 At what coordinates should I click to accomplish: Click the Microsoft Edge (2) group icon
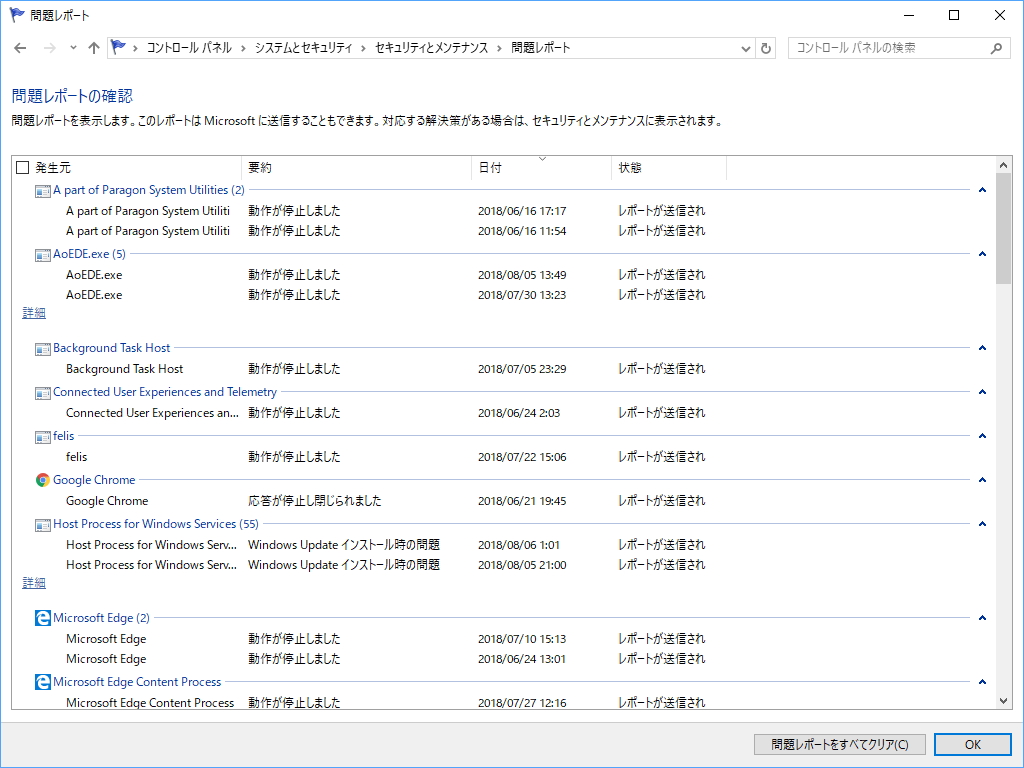click(42, 618)
